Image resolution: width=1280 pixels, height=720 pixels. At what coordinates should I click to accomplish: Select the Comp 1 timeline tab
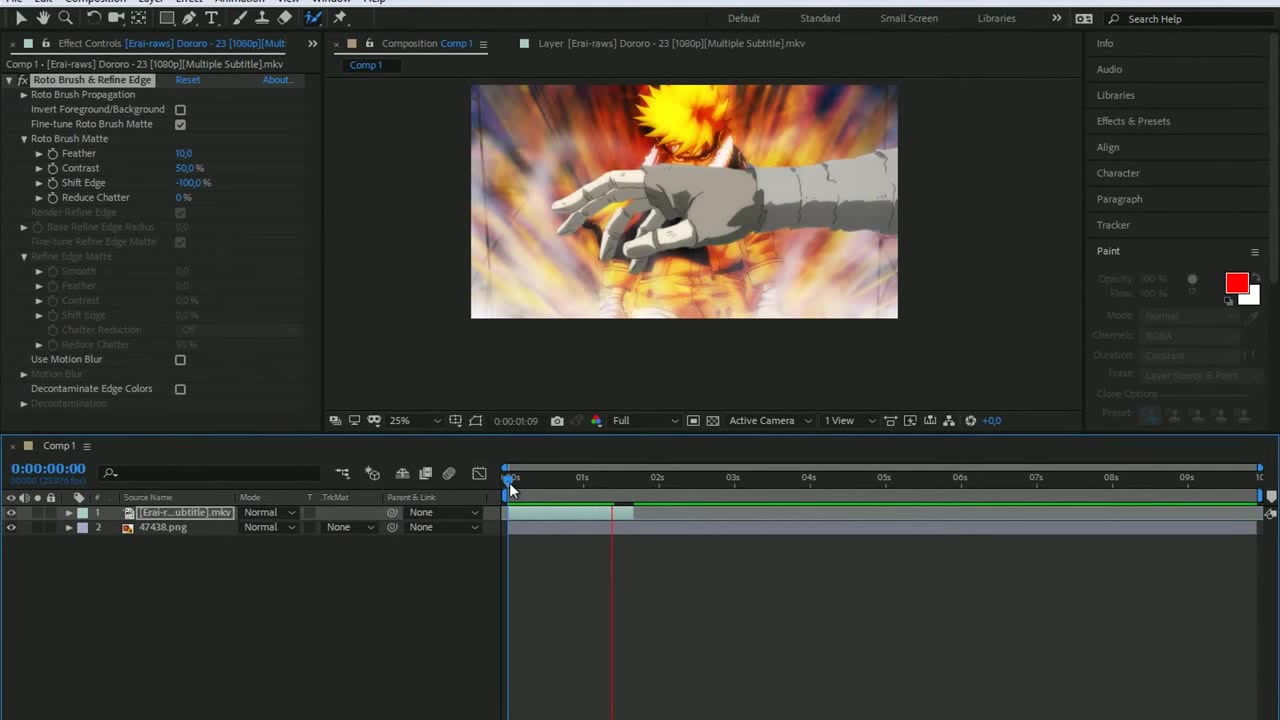58,446
